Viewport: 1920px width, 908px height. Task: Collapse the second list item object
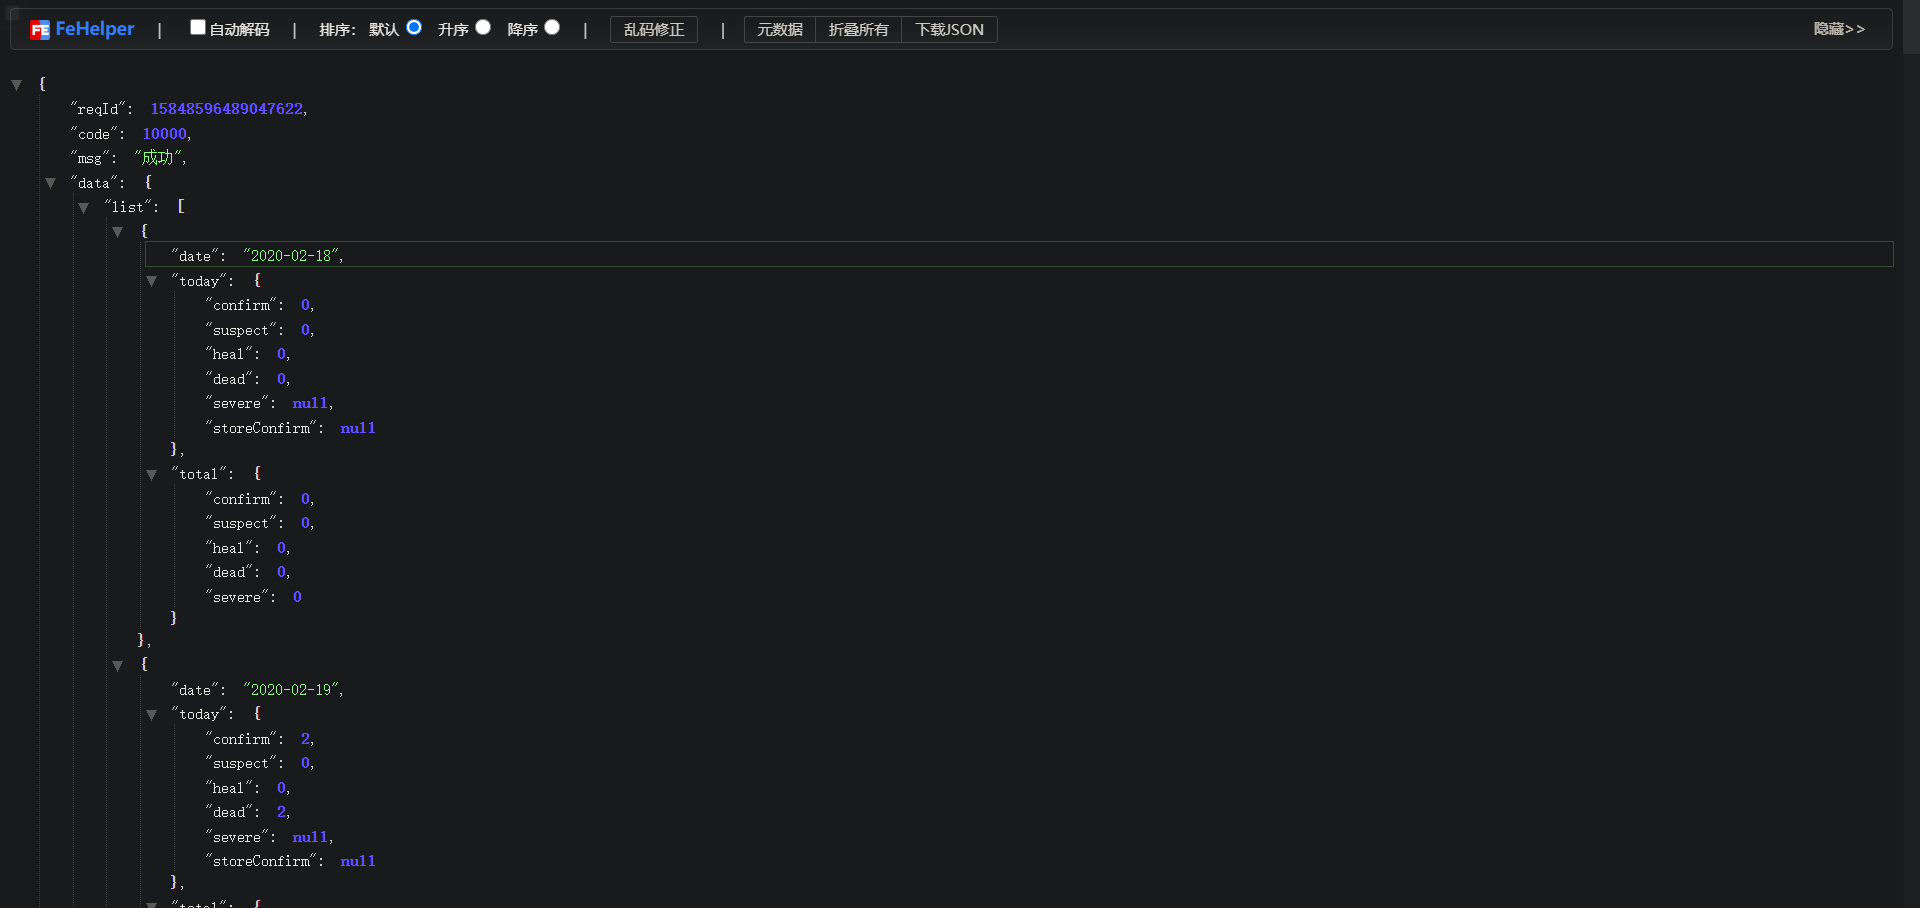[x=118, y=666]
